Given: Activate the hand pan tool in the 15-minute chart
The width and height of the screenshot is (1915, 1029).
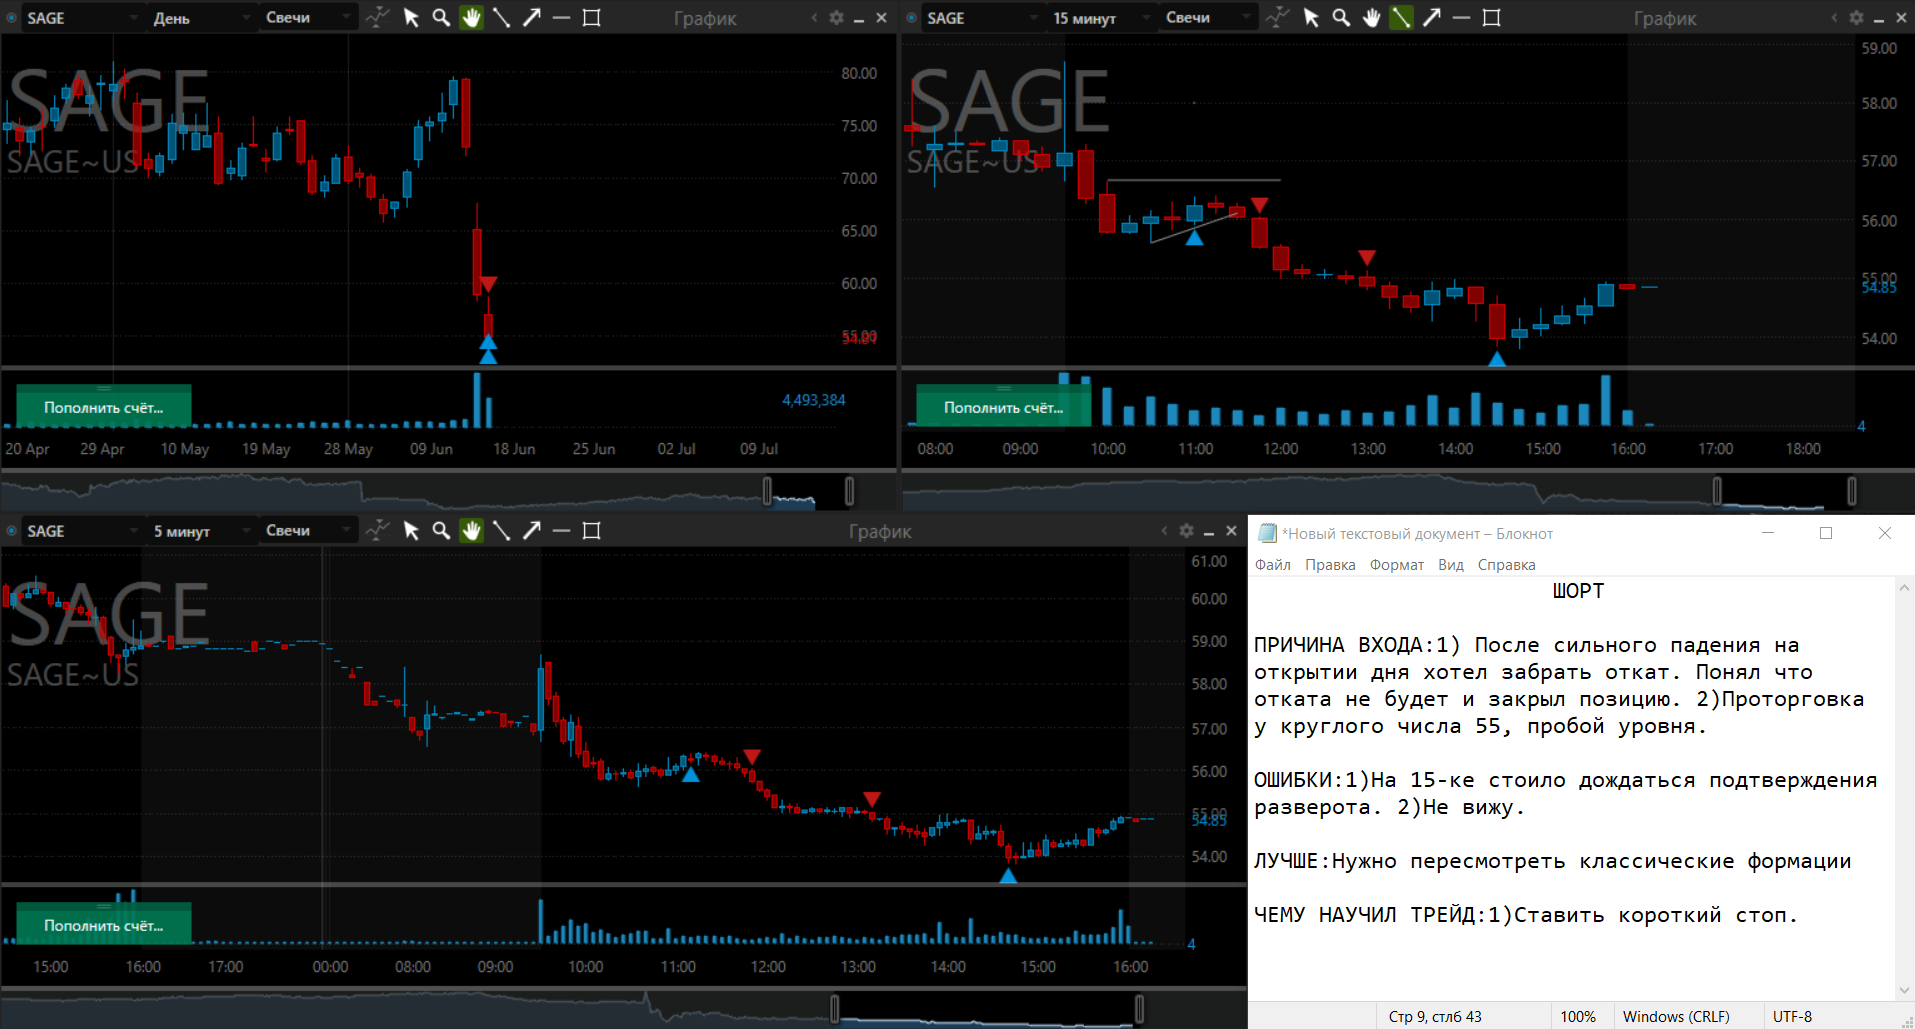Looking at the screenshot, I should coord(1371,18).
